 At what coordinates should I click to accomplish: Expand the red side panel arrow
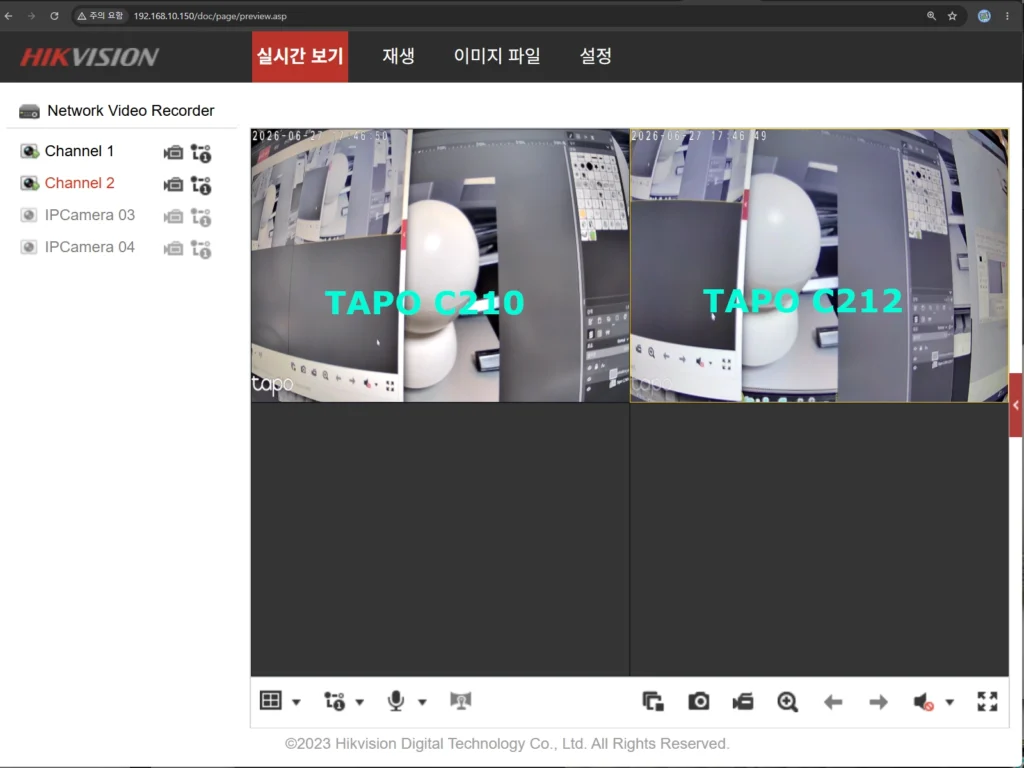[1016, 405]
